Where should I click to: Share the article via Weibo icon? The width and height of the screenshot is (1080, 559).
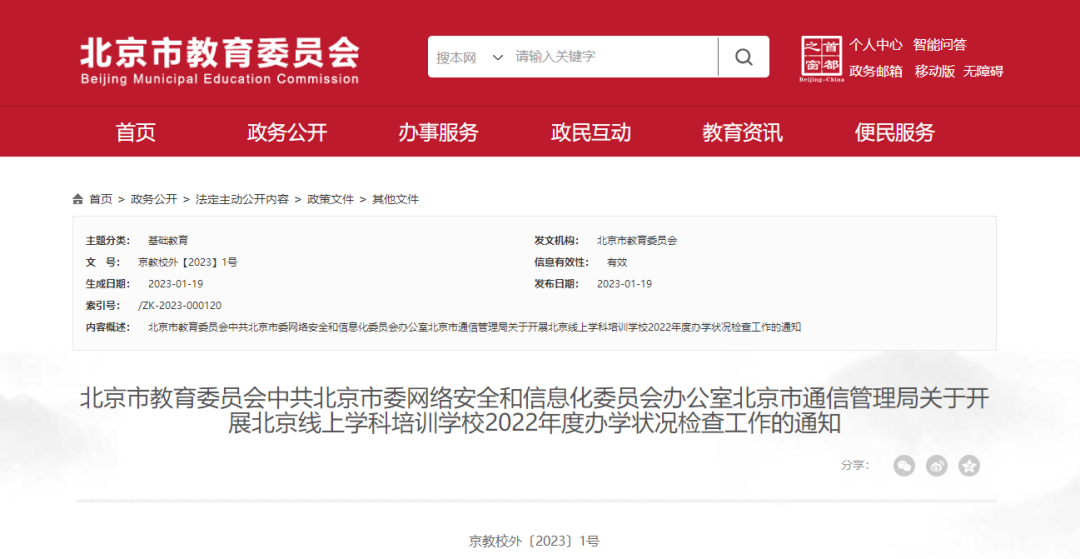click(x=936, y=465)
